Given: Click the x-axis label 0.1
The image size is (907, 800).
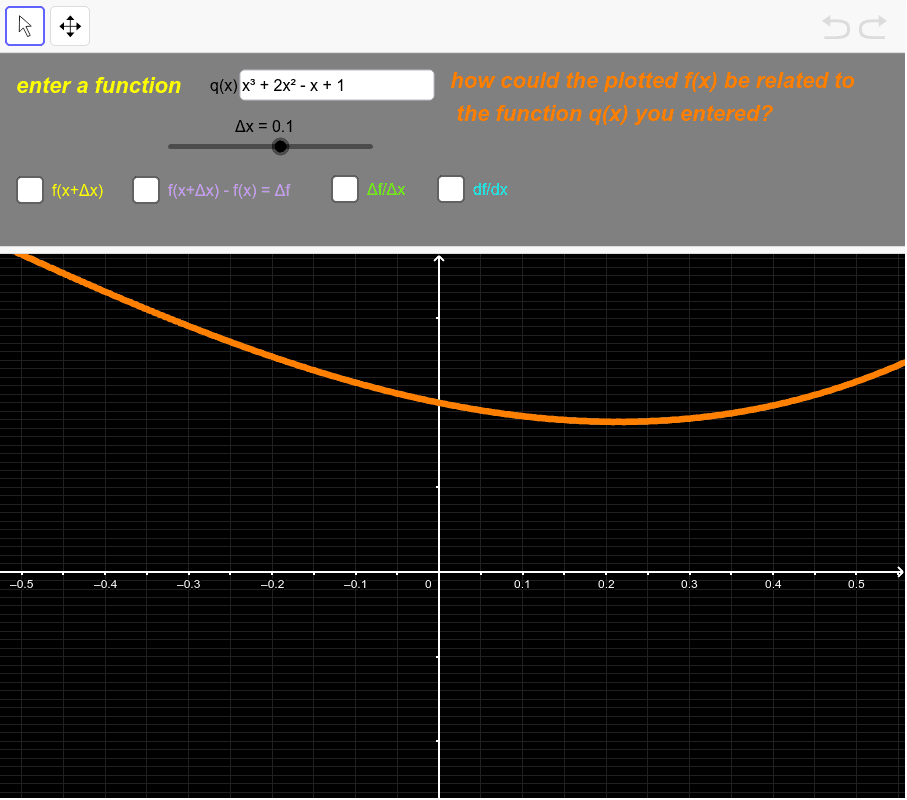Looking at the screenshot, I should 522,584.
